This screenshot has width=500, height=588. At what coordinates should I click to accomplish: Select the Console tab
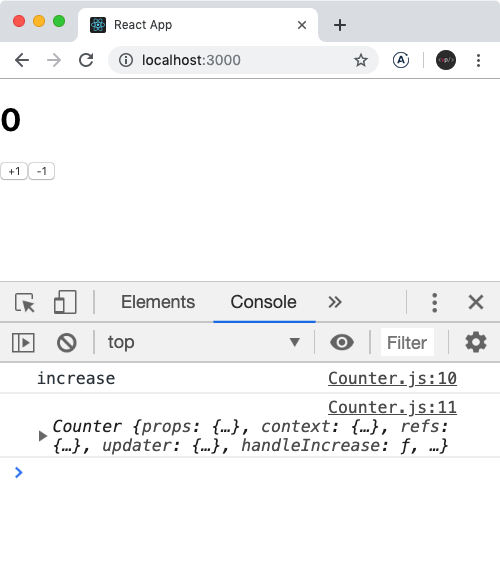(x=264, y=302)
